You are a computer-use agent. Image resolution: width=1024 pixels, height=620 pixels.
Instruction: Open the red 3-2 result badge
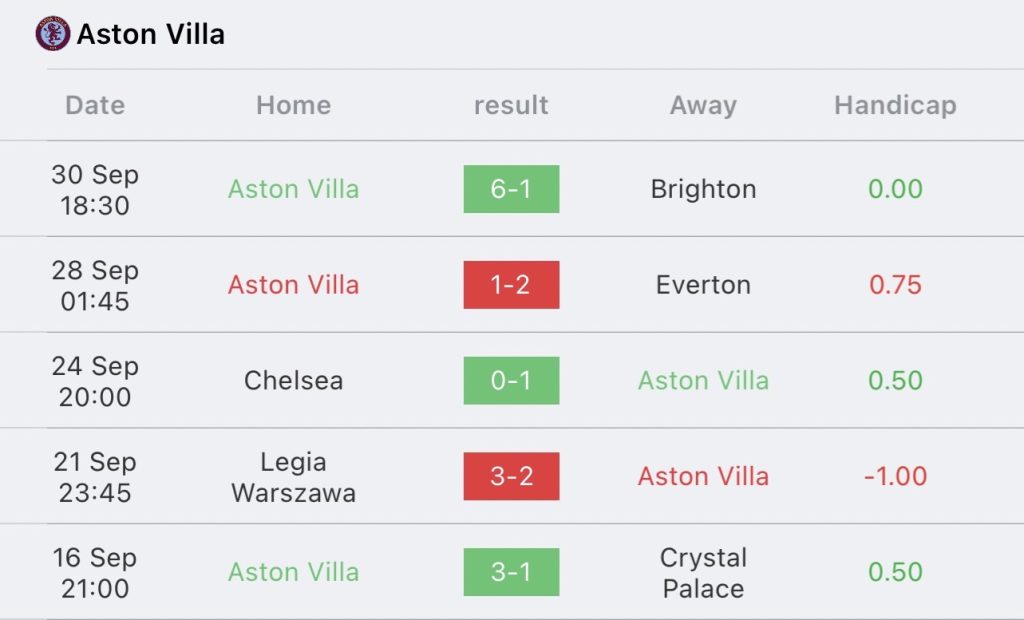click(511, 476)
